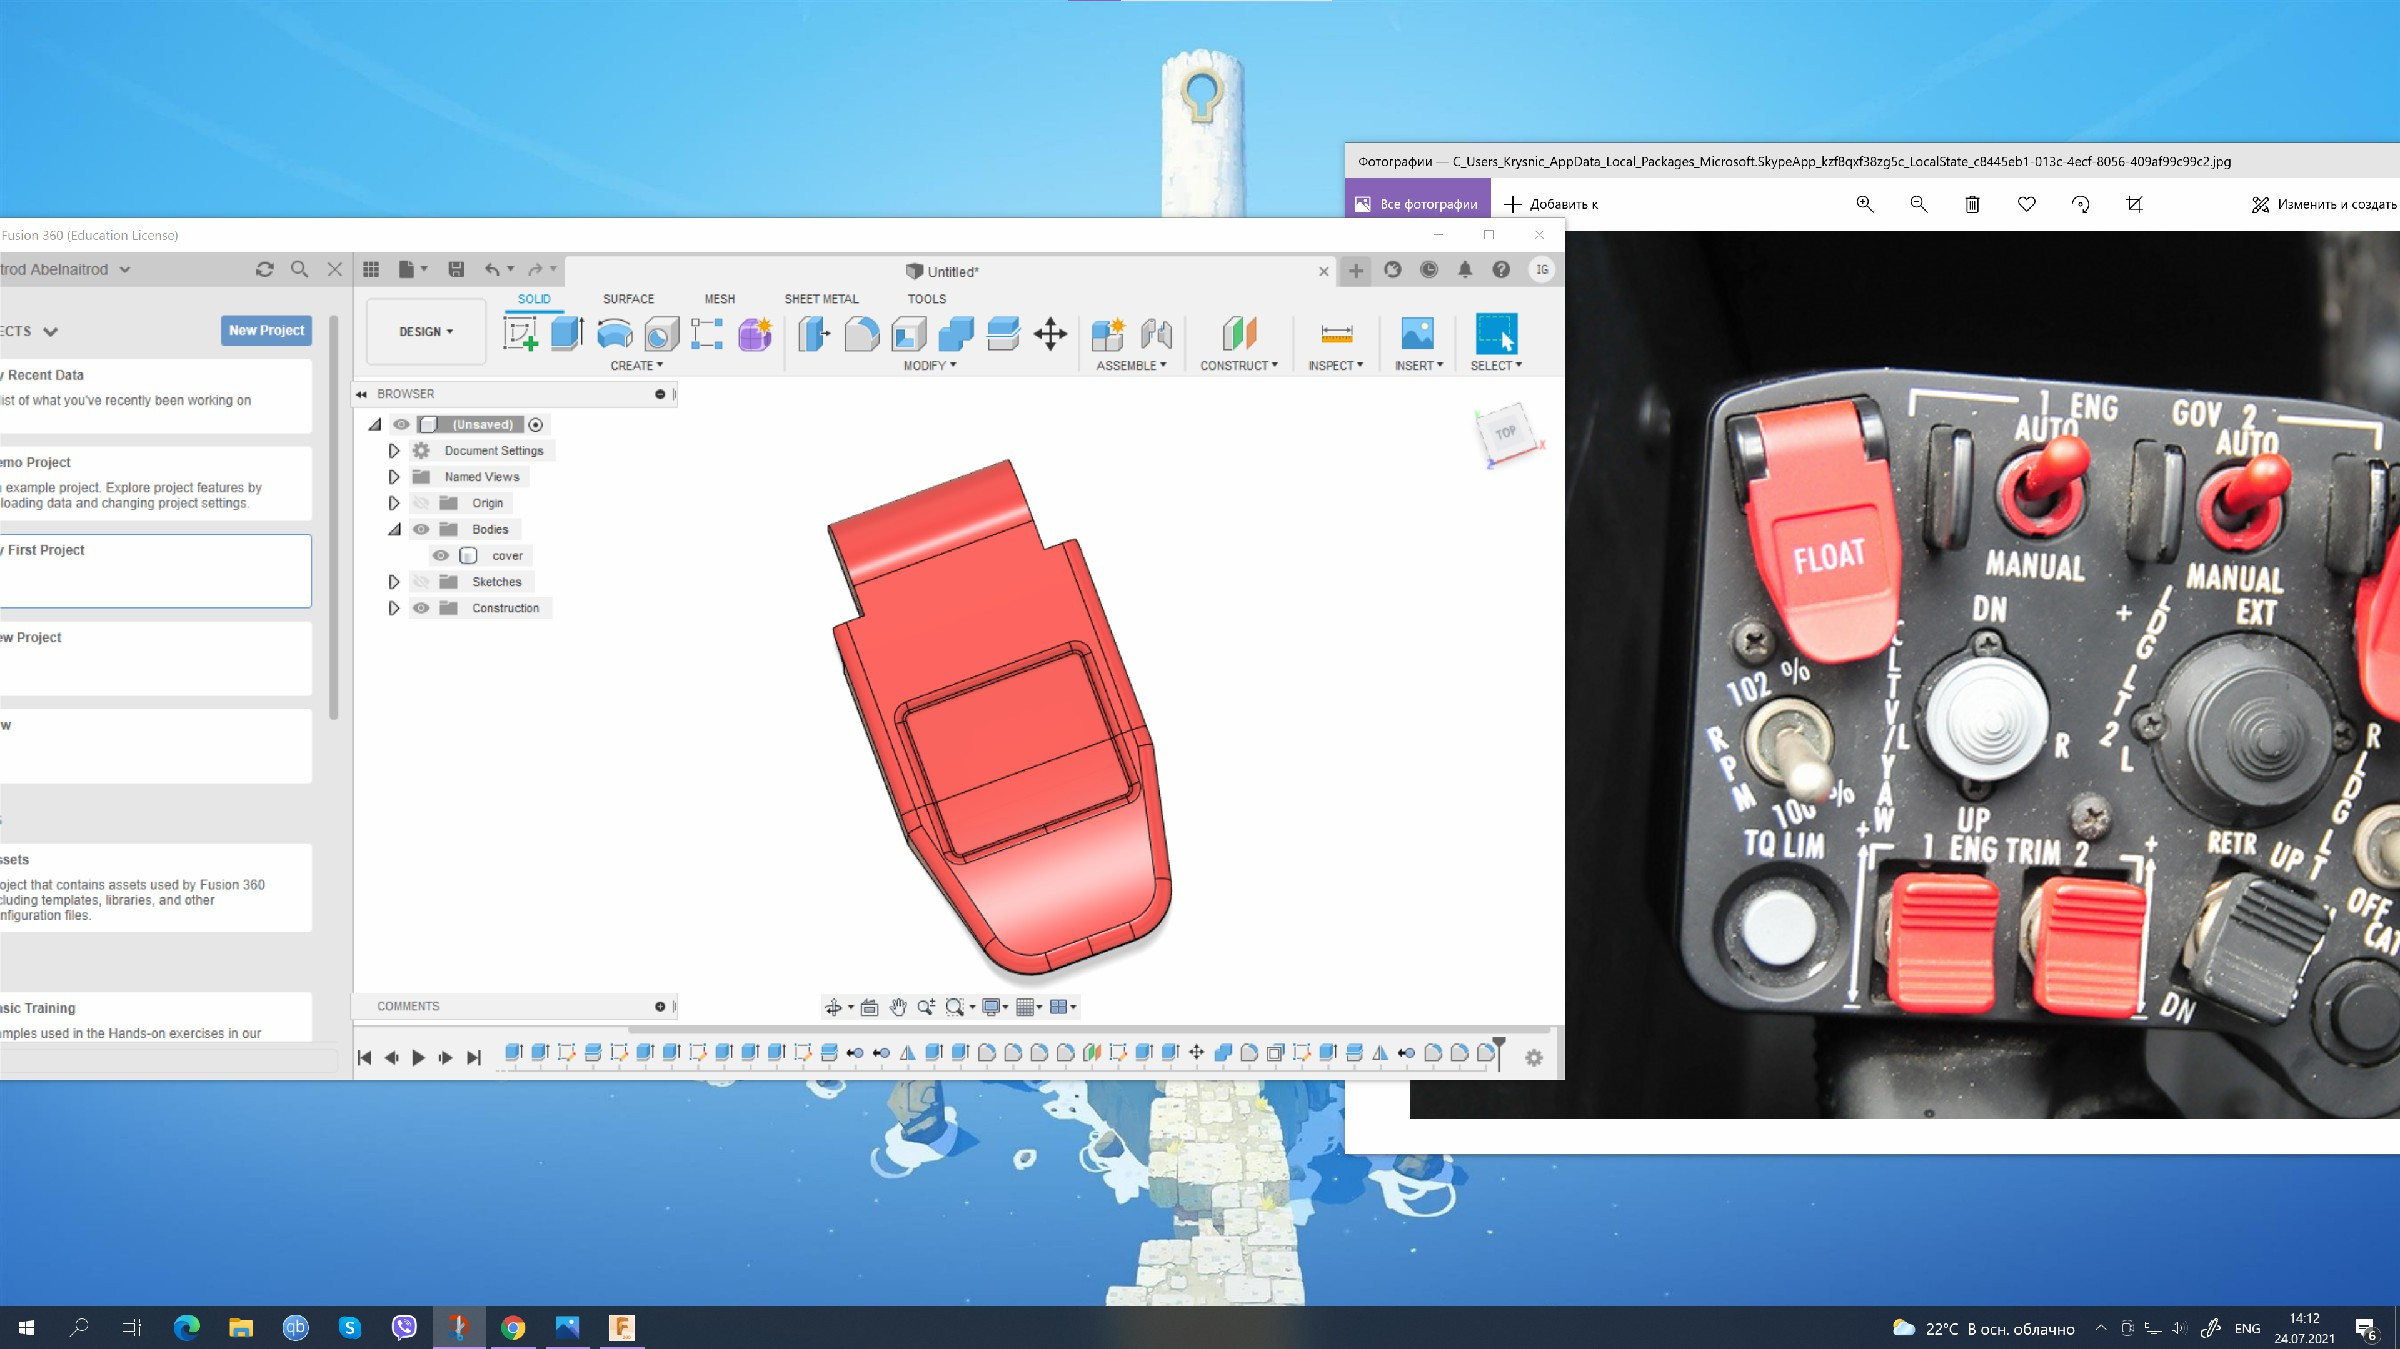2400x1349 pixels.
Task: Click the TOP face of ViewCube
Action: point(1505,432)
